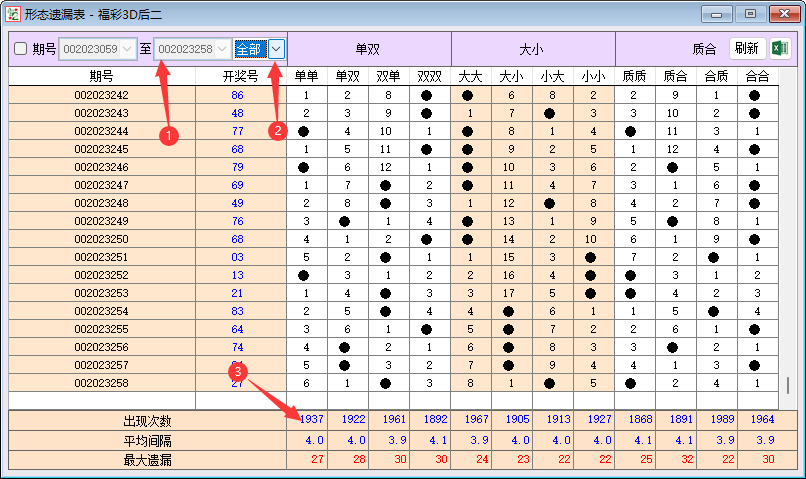The image size is (806, 479).
Task: Click the vertical scrollbar thumb
Action: click(788, 385)
